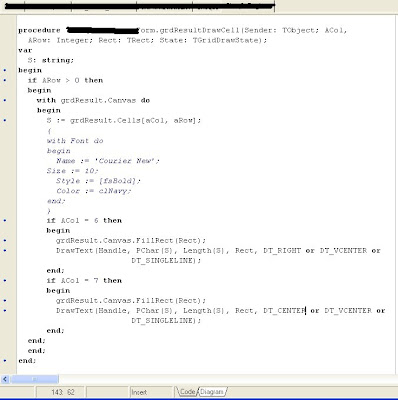This screenshot has height=400, width=398.
Task: Click 'grdResult.Cells[aCol, aRow]' expression
Action: [x=133, y=120]
